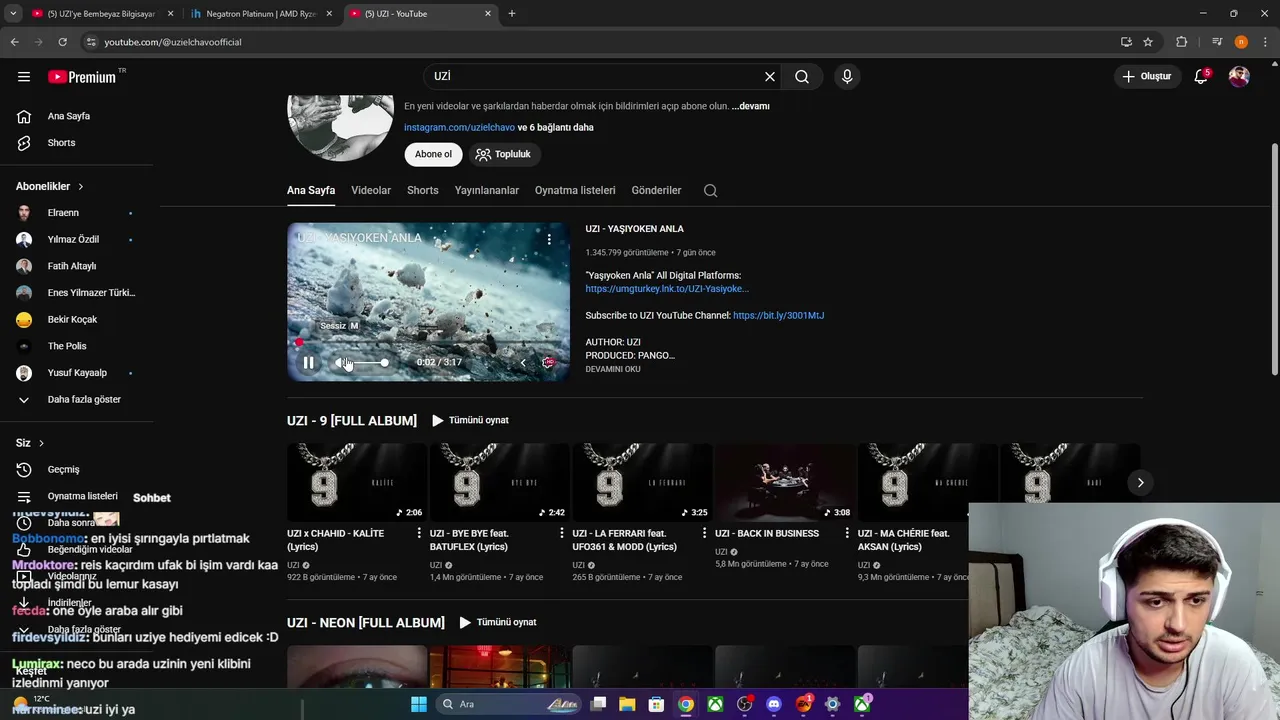
Task: Open the Yusuf Kayaalp subscription
Action: (x=75, y=373)
